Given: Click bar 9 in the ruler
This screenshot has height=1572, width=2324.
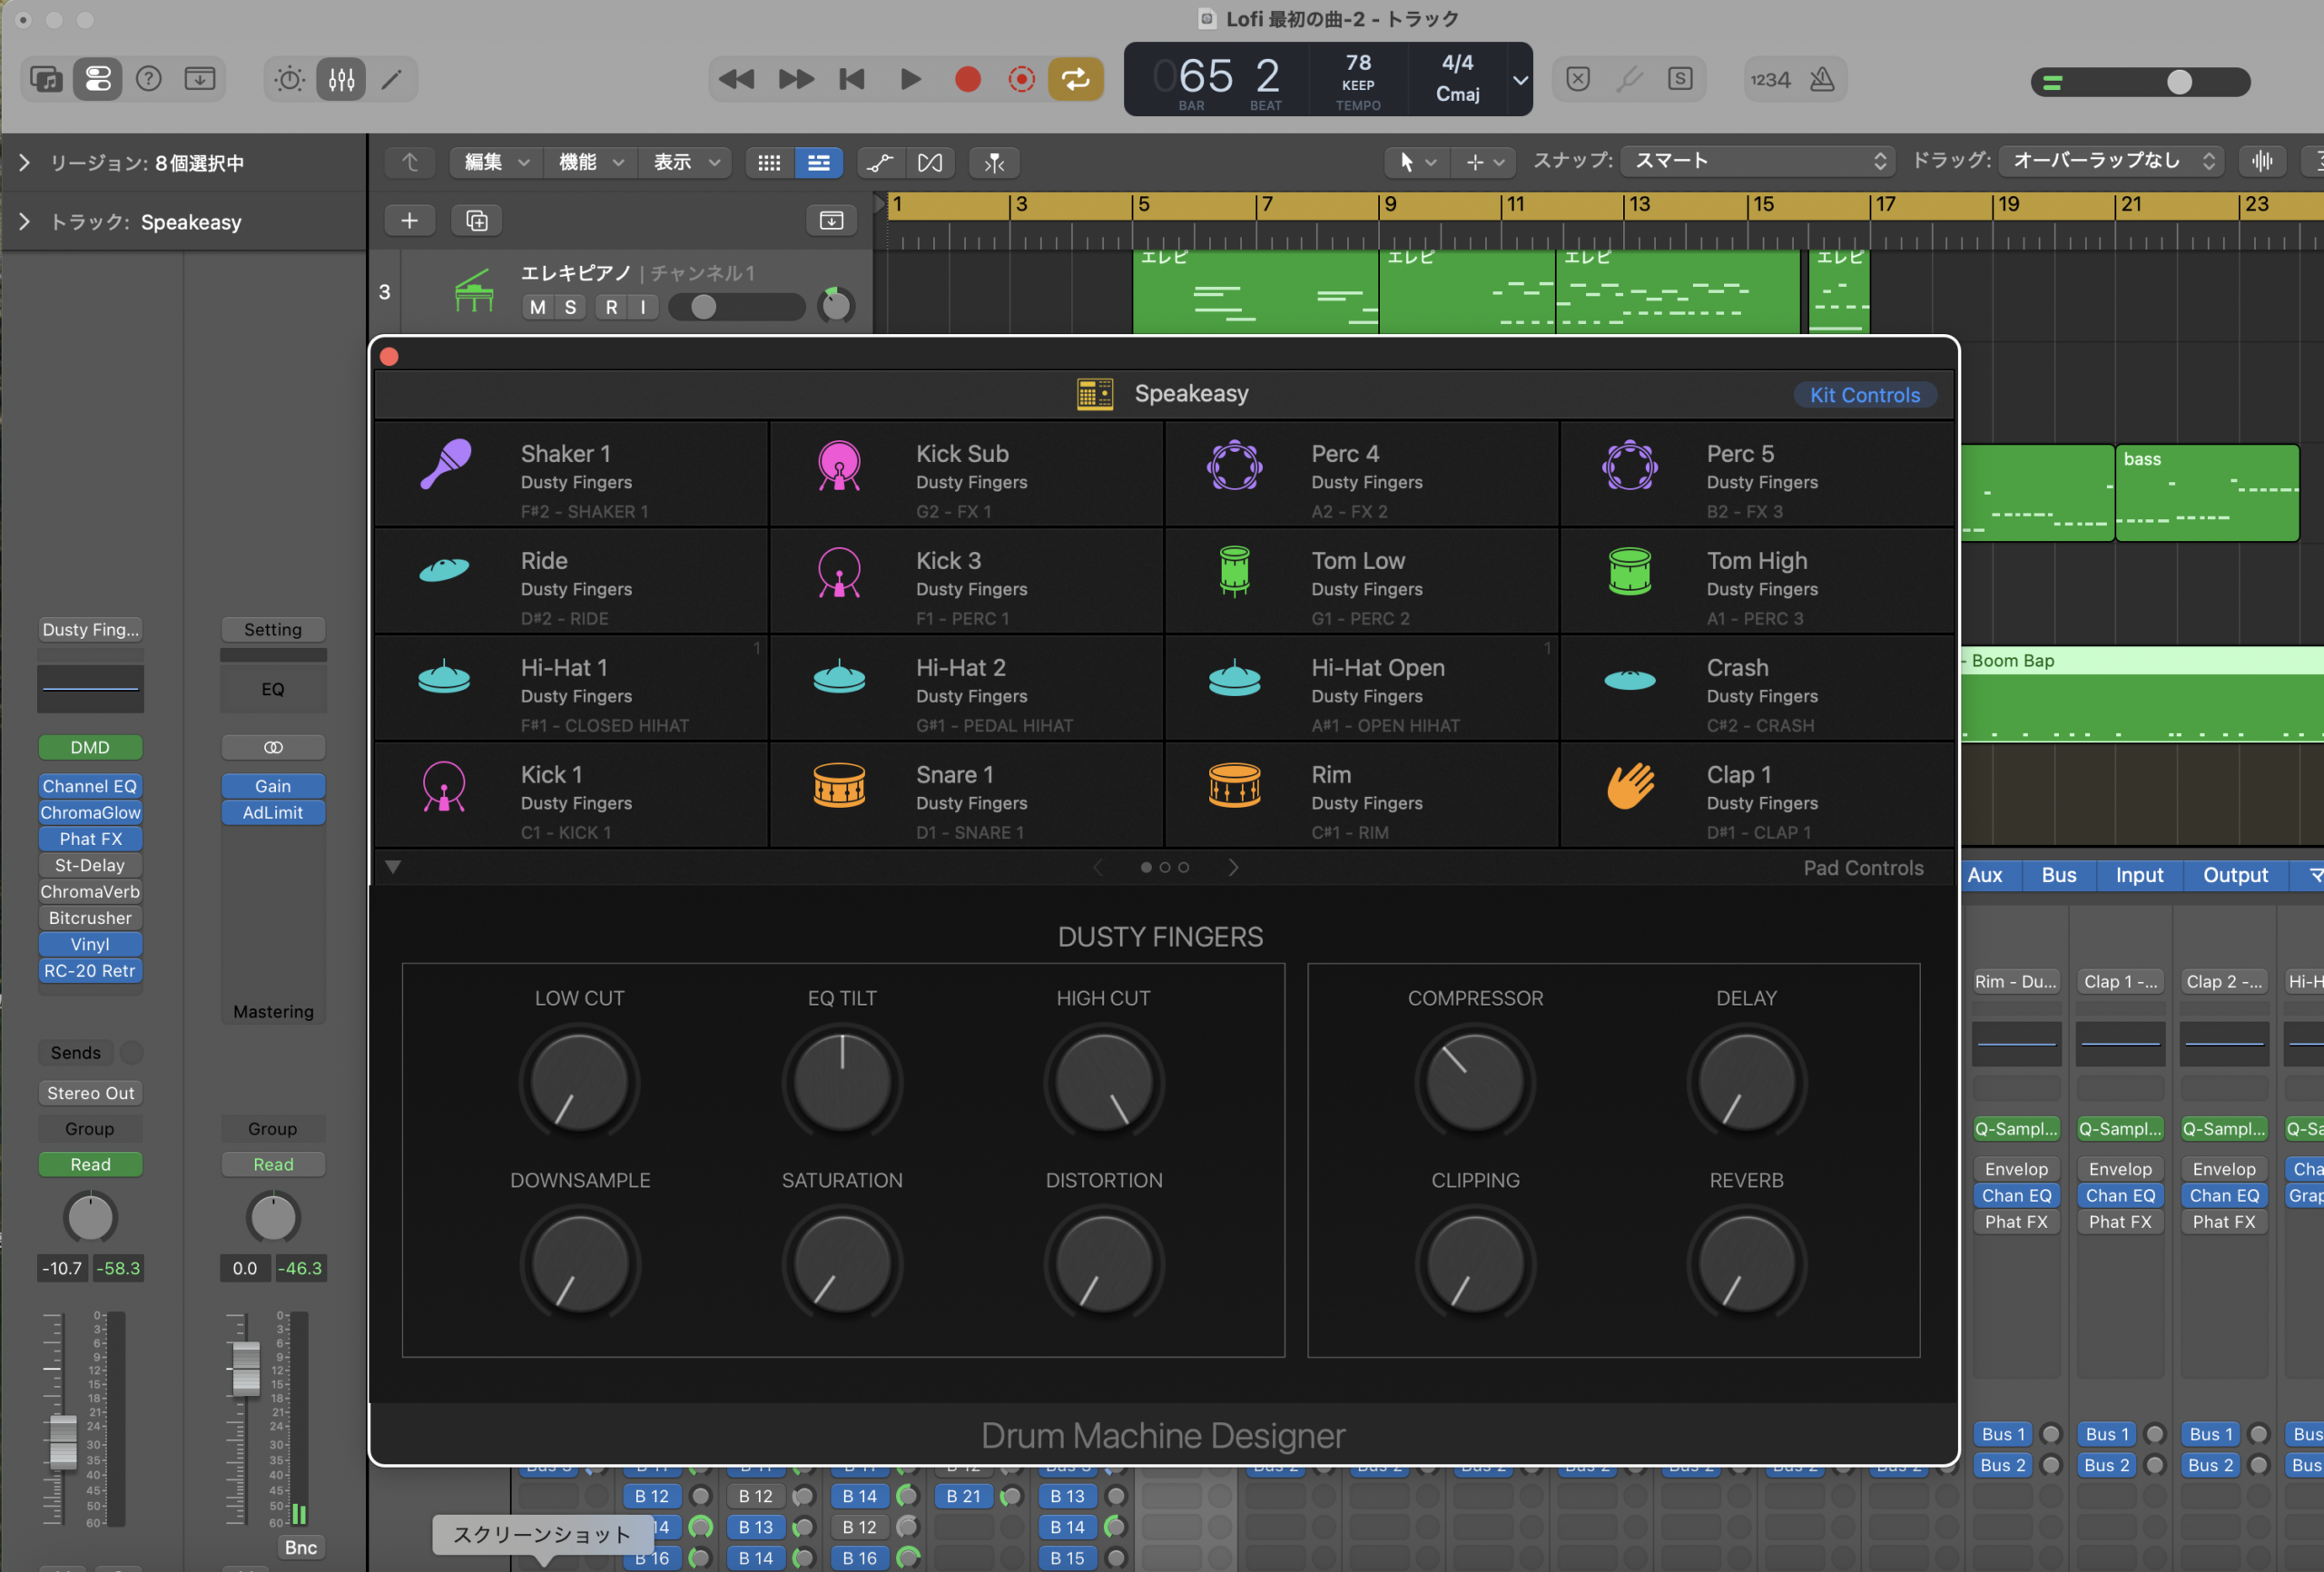Looking at the screenshot, I should tap(1390, 204).
